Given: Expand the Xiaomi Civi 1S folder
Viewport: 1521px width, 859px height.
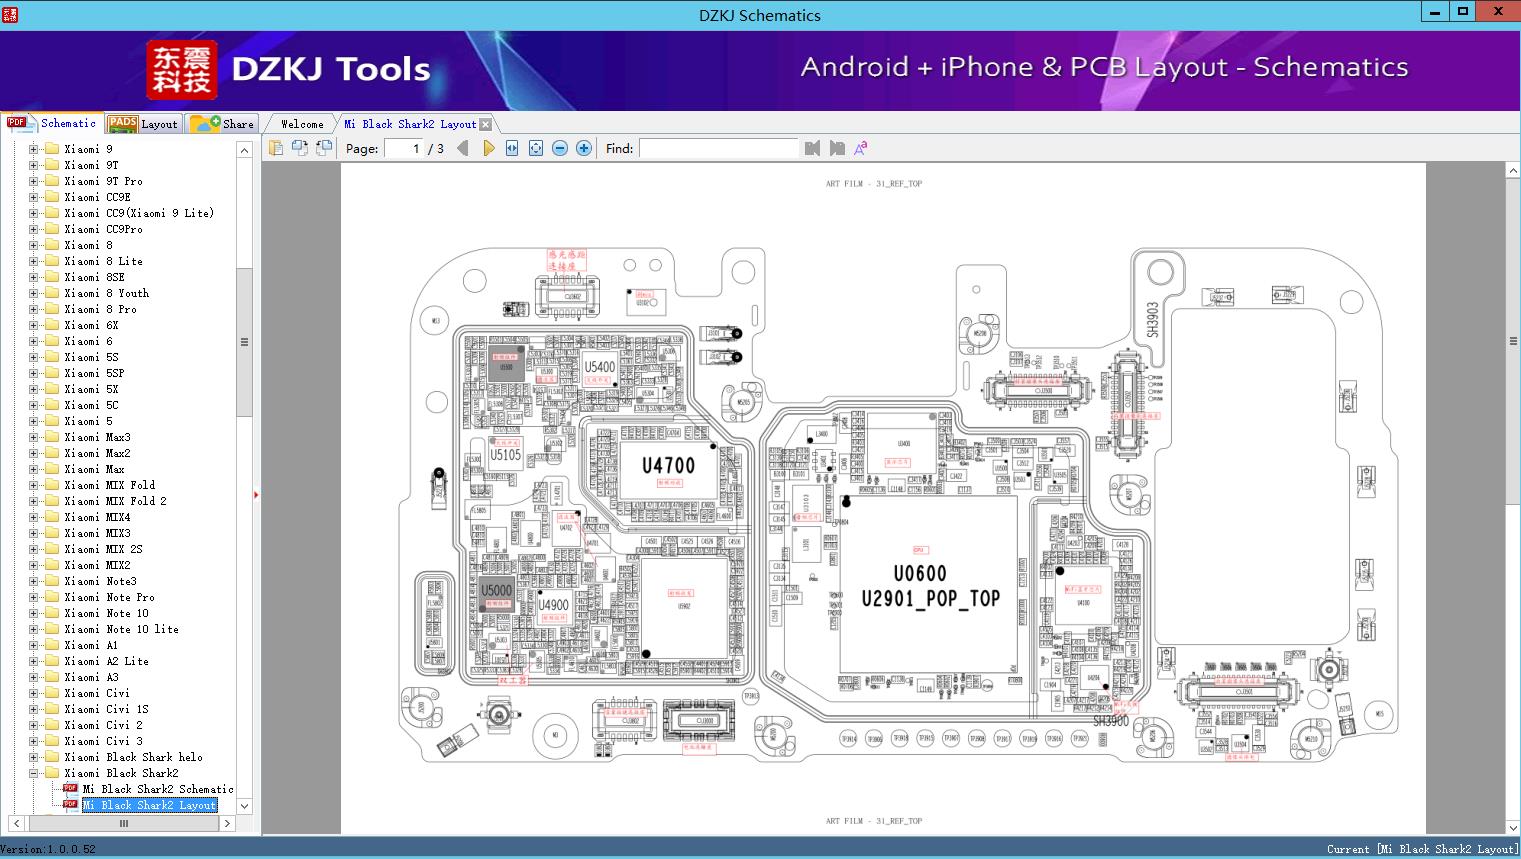Looking at the screenshot, I should coord(33,709).
